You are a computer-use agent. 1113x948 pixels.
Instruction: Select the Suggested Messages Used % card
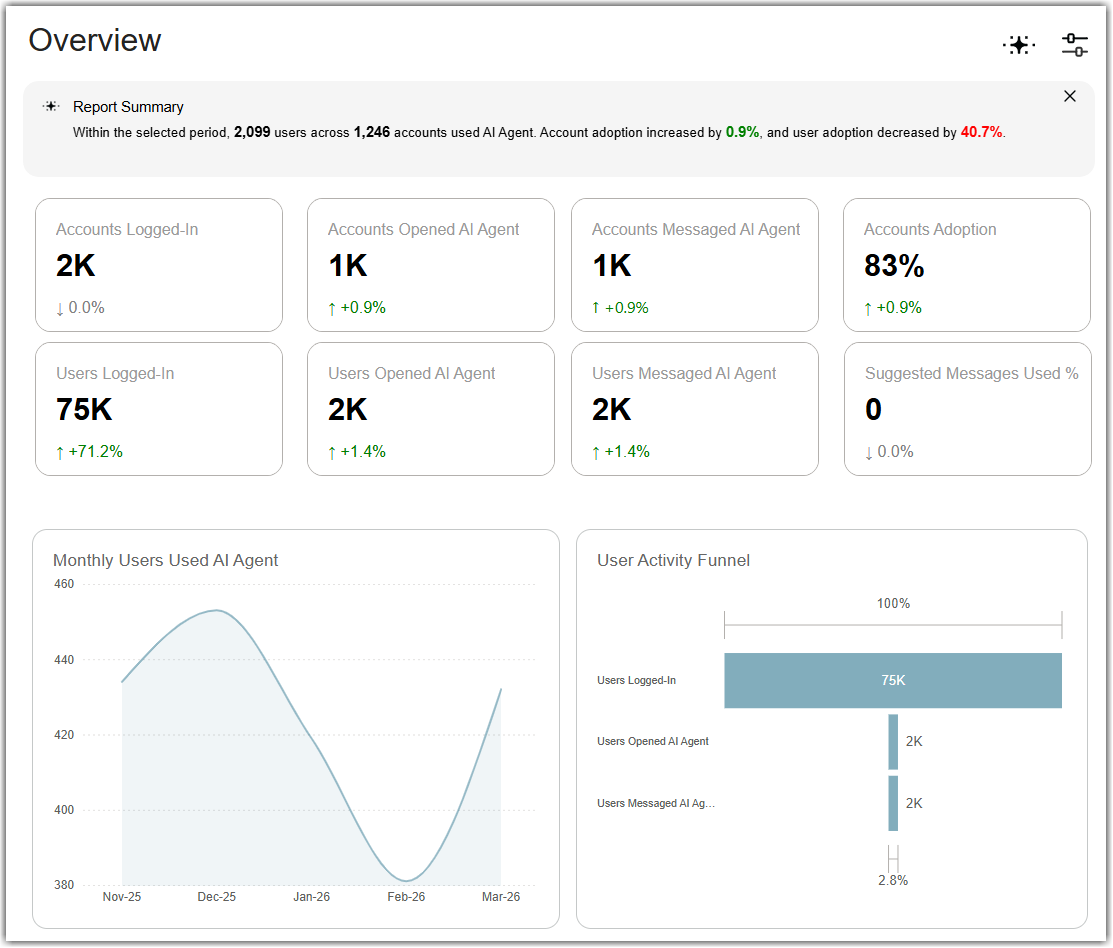point(967,409)
